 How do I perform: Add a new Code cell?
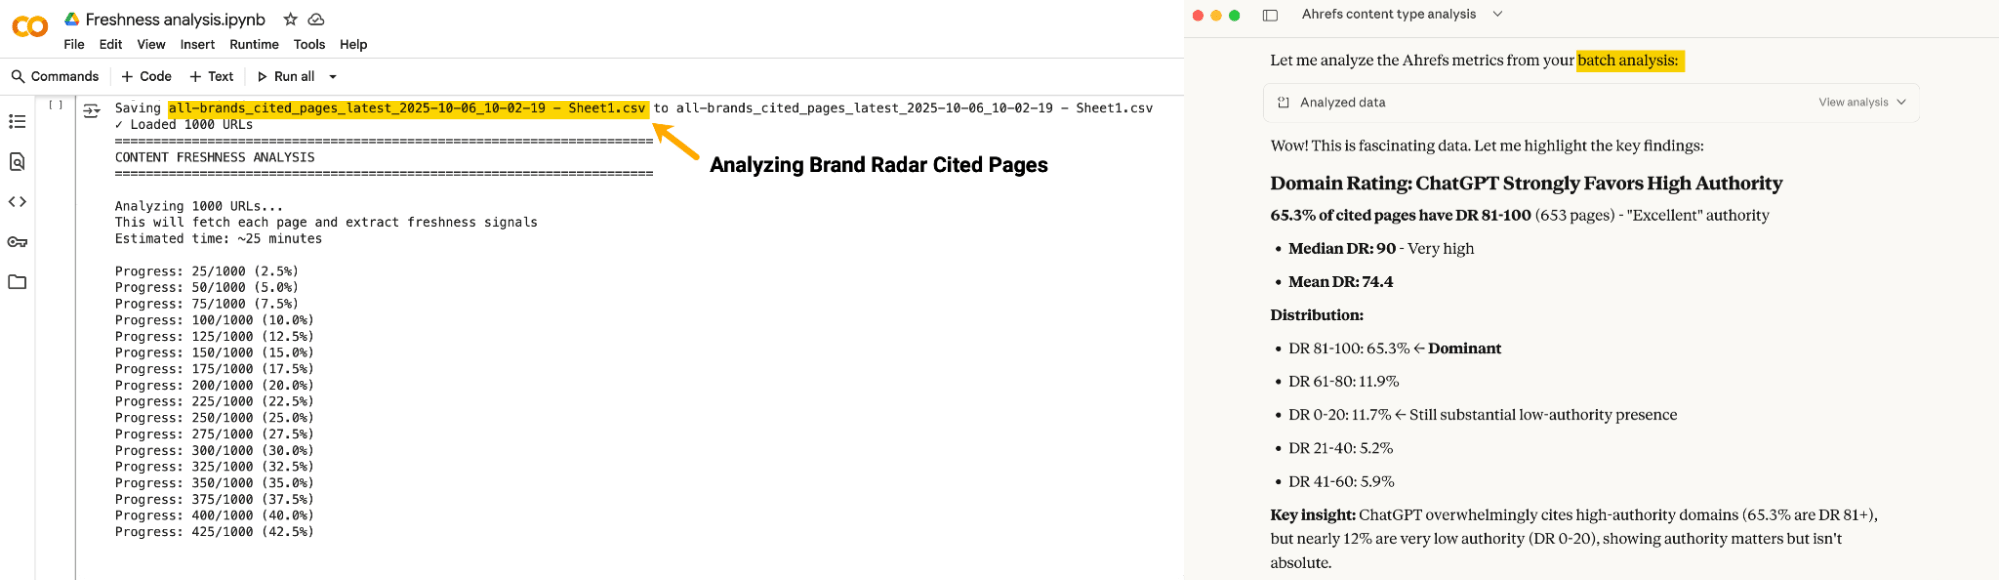(x=146, y=76)
